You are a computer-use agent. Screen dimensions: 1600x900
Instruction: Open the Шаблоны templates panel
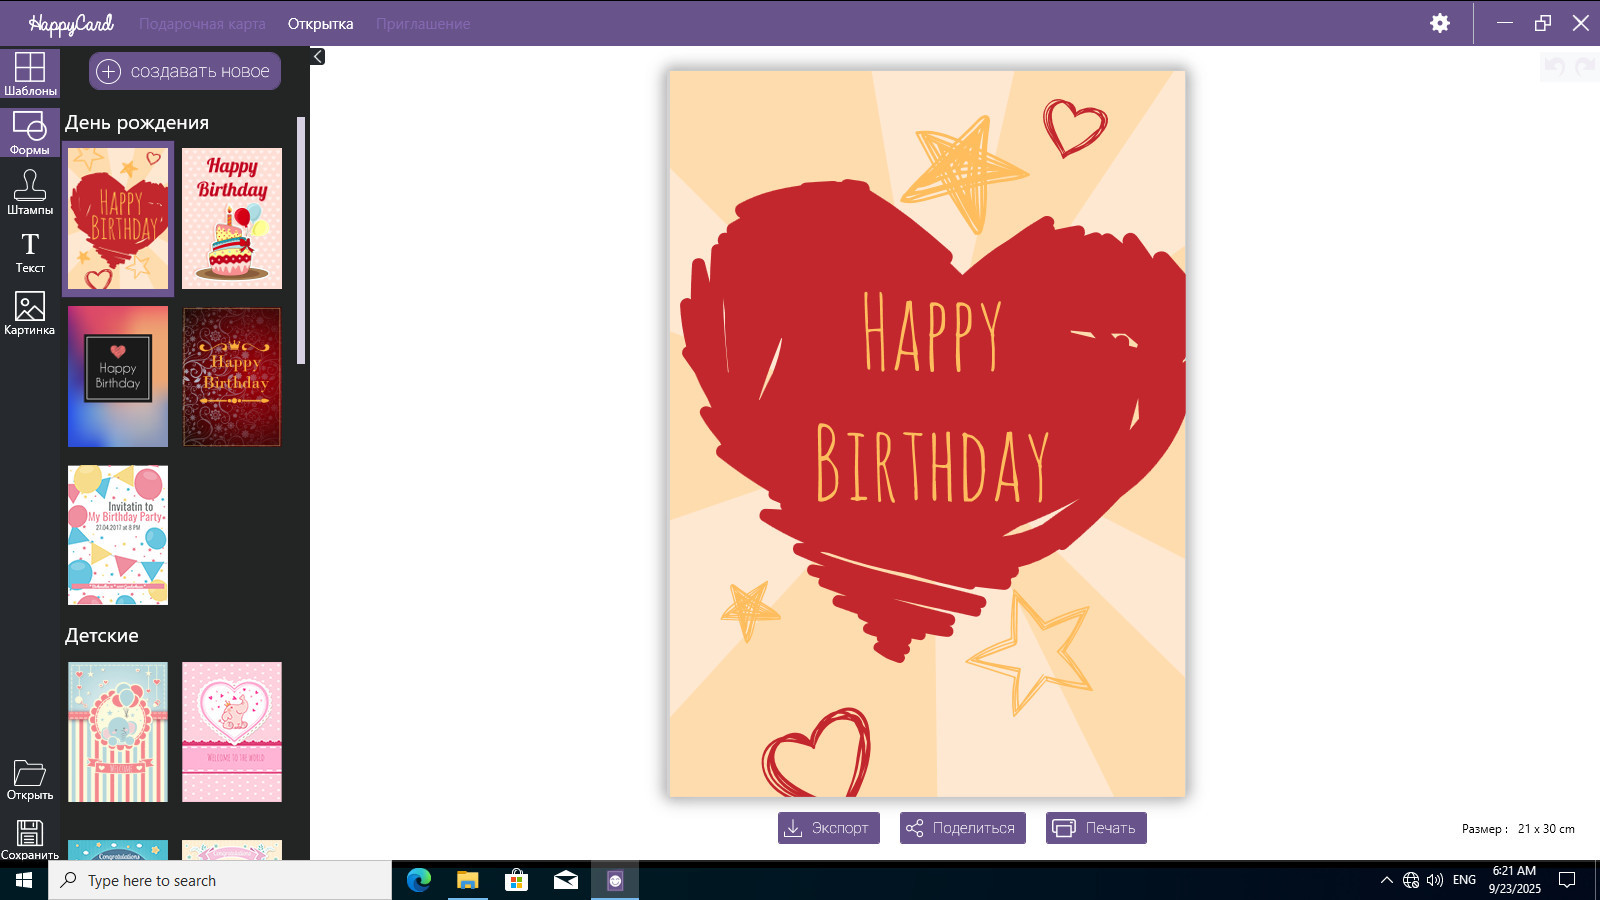click(x=30, y=74)
